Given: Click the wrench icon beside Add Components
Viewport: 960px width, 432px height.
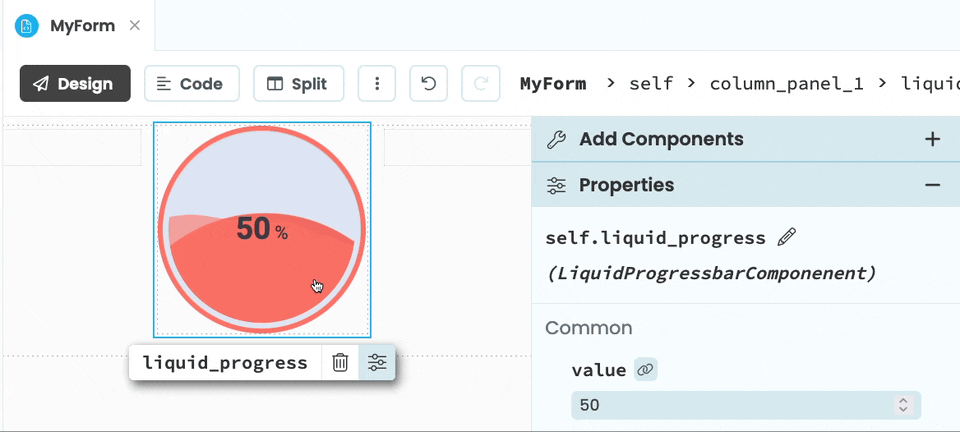Looking at the screenshot, I should 557,139.
